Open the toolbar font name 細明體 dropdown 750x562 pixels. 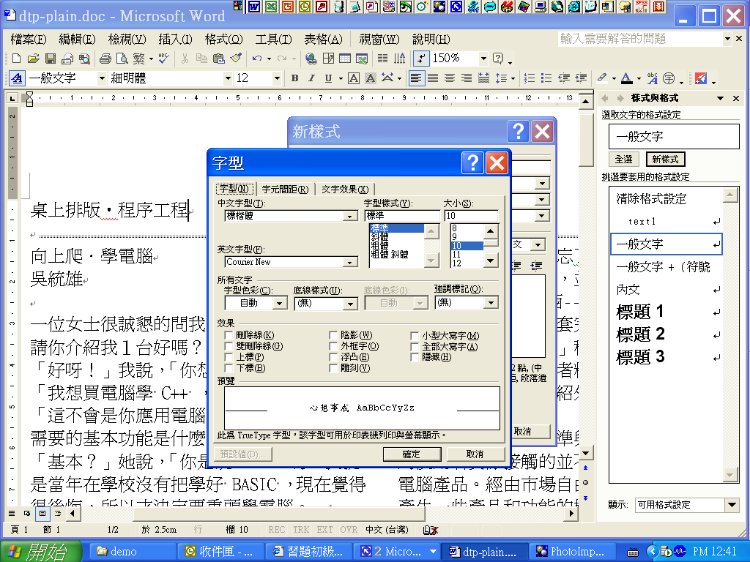click(x=228, y=78)
